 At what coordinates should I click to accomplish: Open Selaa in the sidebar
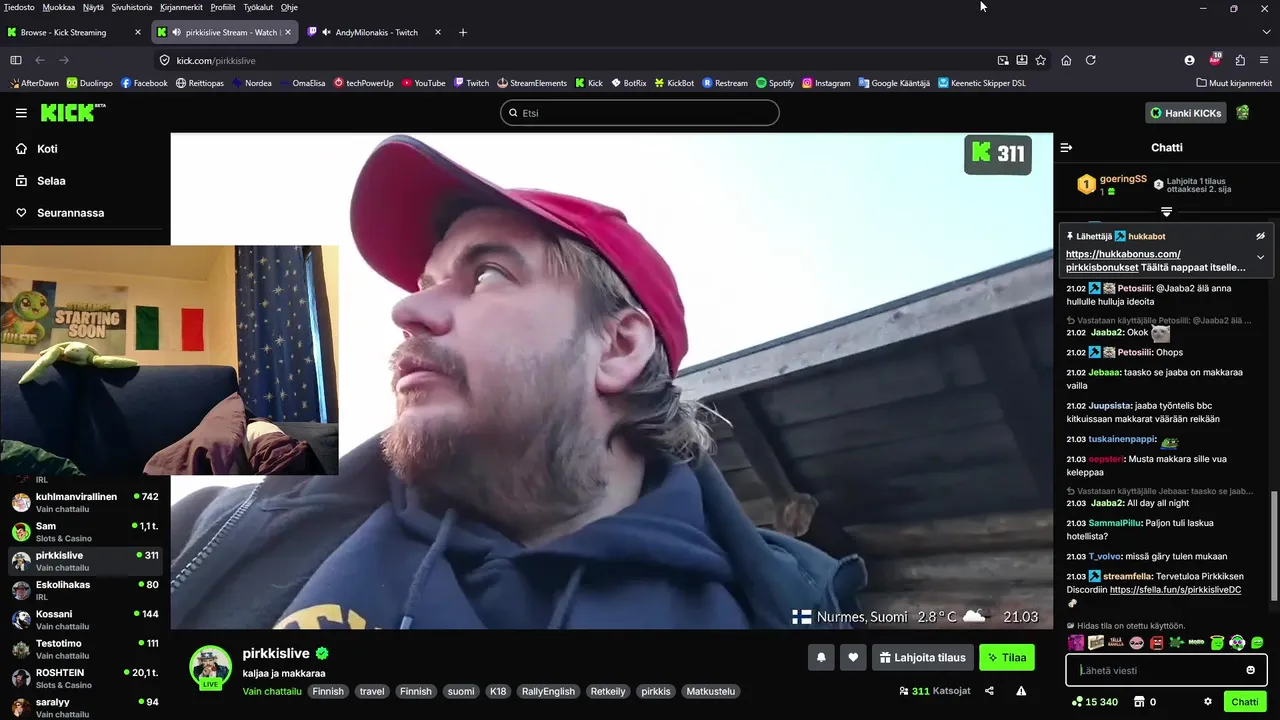(x=51, y=181)
